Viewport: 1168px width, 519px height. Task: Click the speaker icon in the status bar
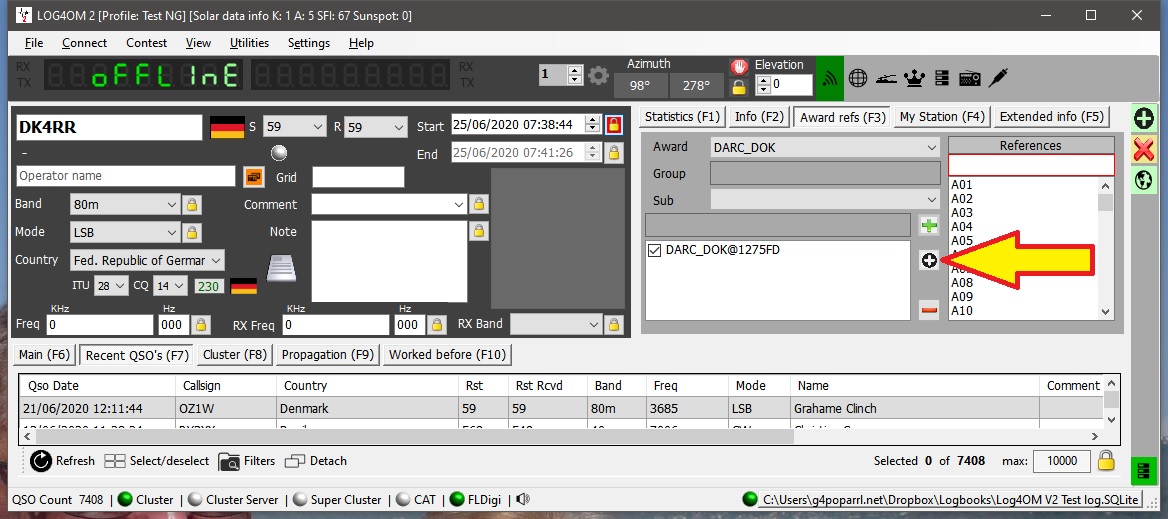pyautogui.click(x=522, y=500)
